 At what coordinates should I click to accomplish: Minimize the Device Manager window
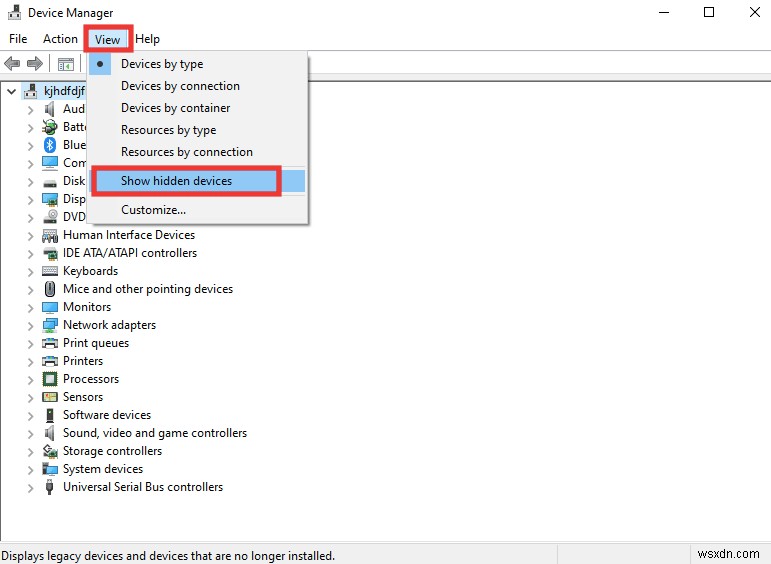664,12
